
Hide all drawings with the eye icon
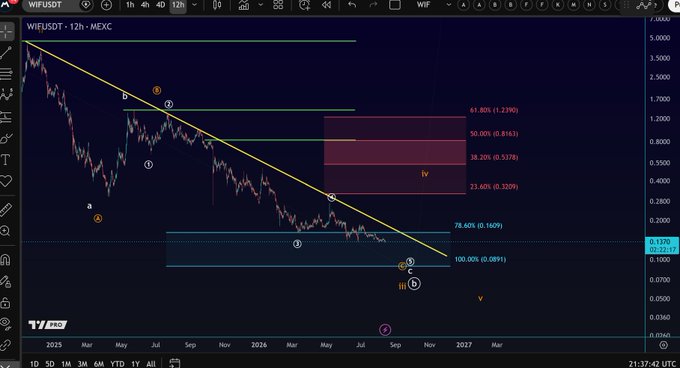(6, 323)
